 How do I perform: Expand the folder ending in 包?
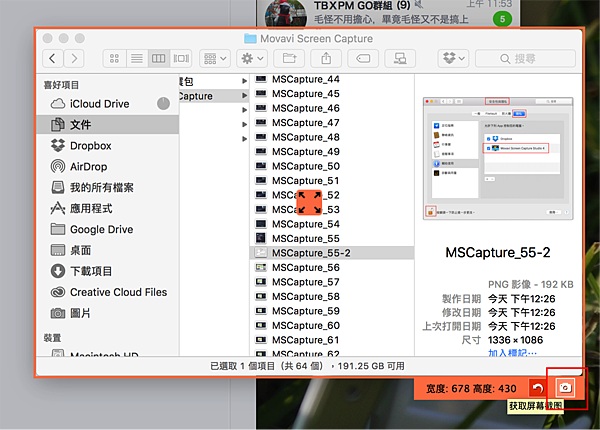(244, 81)
